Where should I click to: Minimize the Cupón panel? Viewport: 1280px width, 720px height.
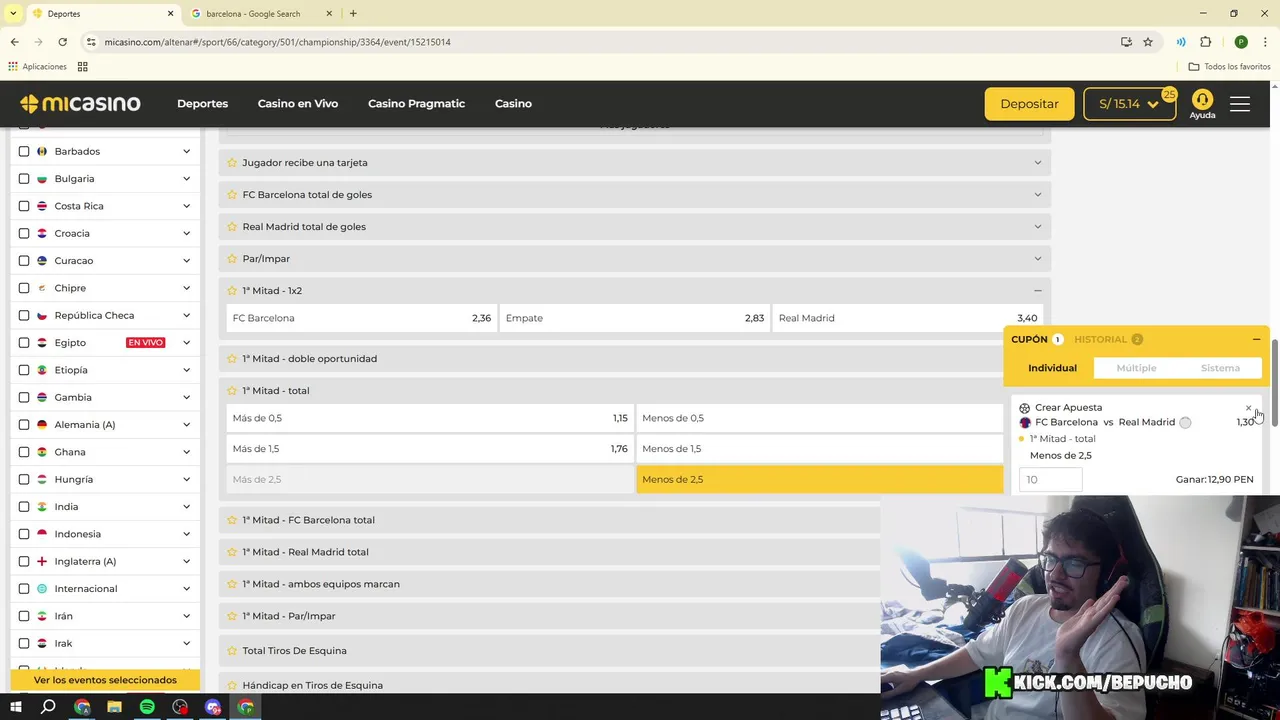tap(1256, 339)
